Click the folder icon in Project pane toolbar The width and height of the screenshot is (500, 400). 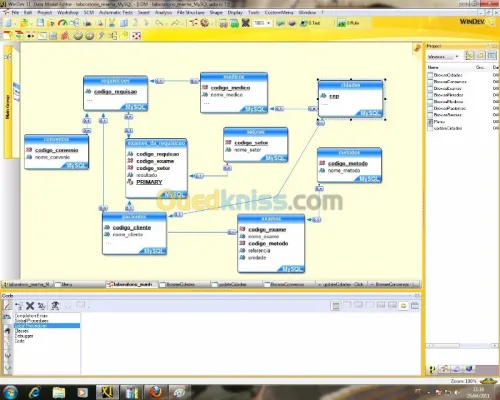481,56
